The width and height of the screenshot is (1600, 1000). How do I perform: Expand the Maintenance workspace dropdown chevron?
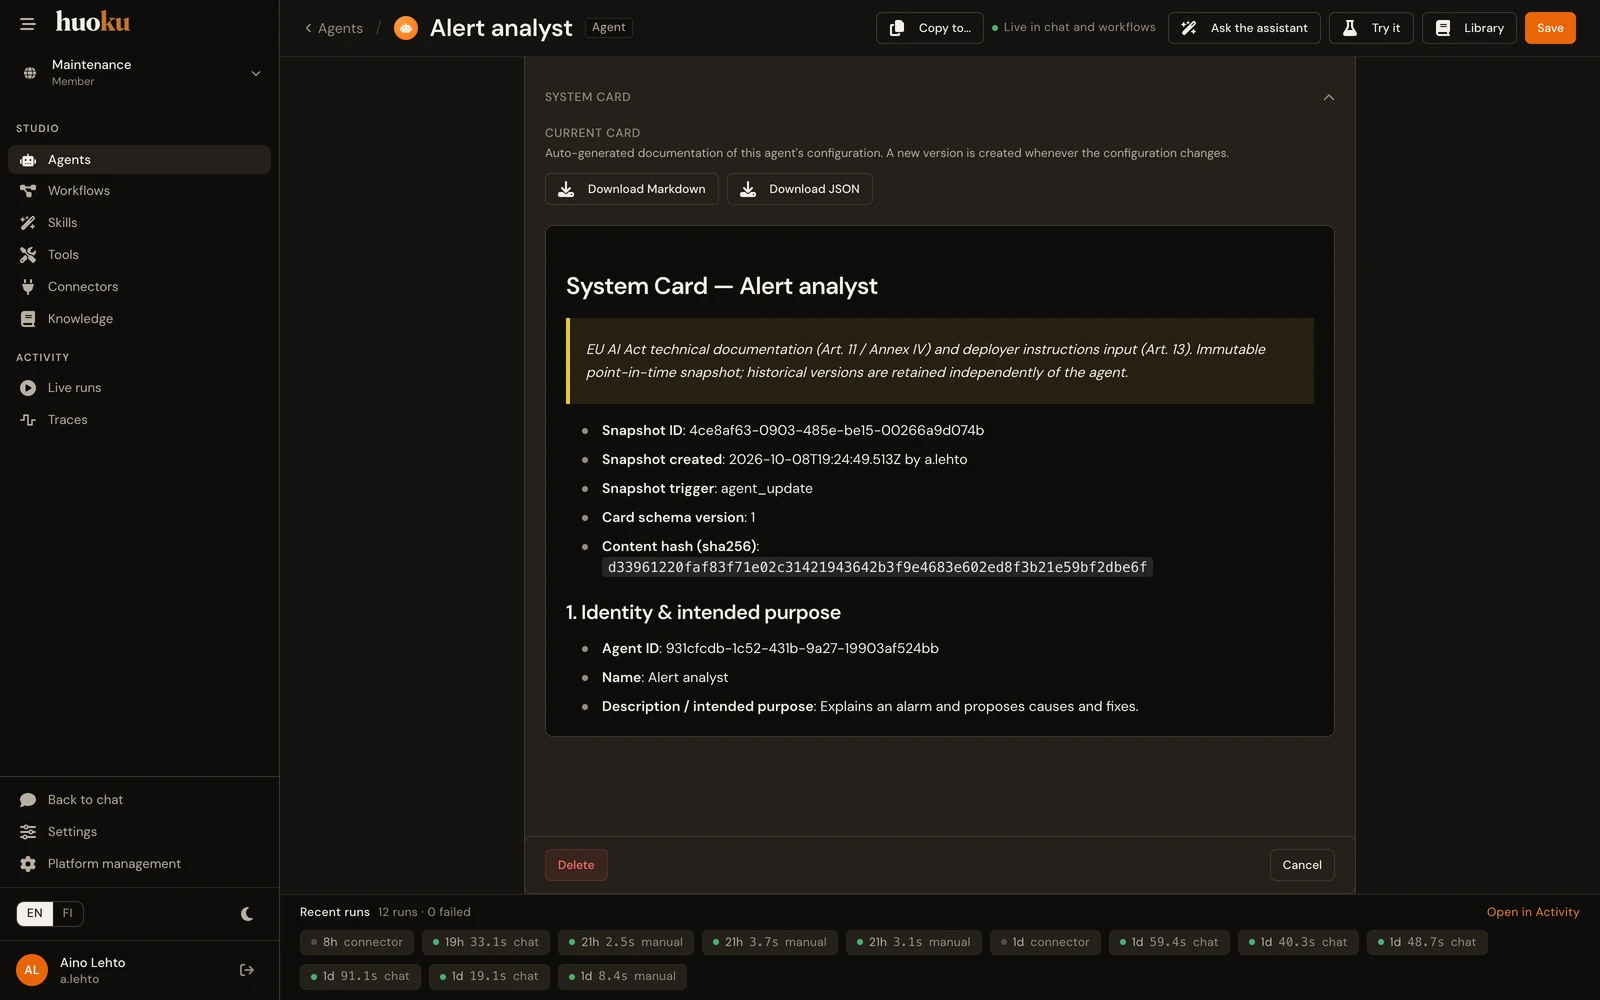click(256, 73)
